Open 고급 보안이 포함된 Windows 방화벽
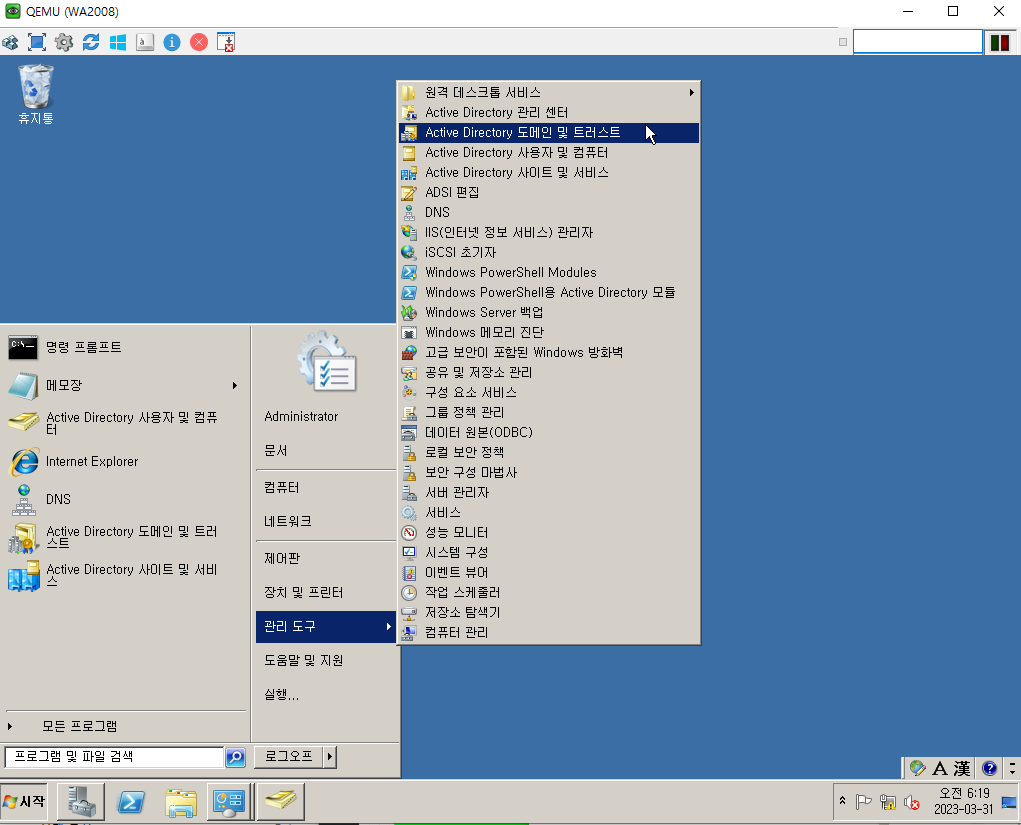 pos(549,352)
